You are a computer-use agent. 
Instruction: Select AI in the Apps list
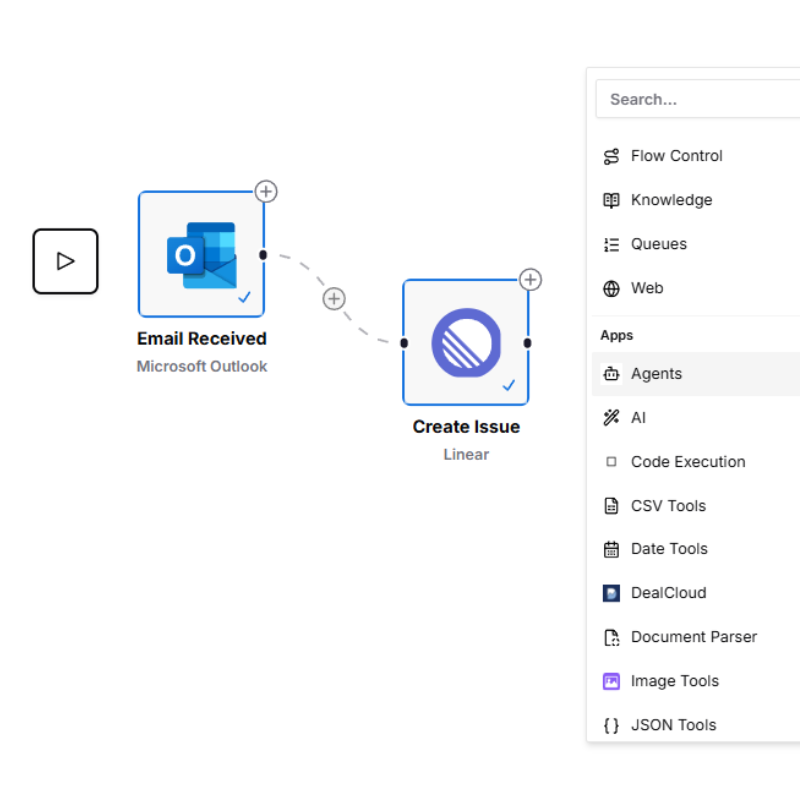click(x=696, y=418)
